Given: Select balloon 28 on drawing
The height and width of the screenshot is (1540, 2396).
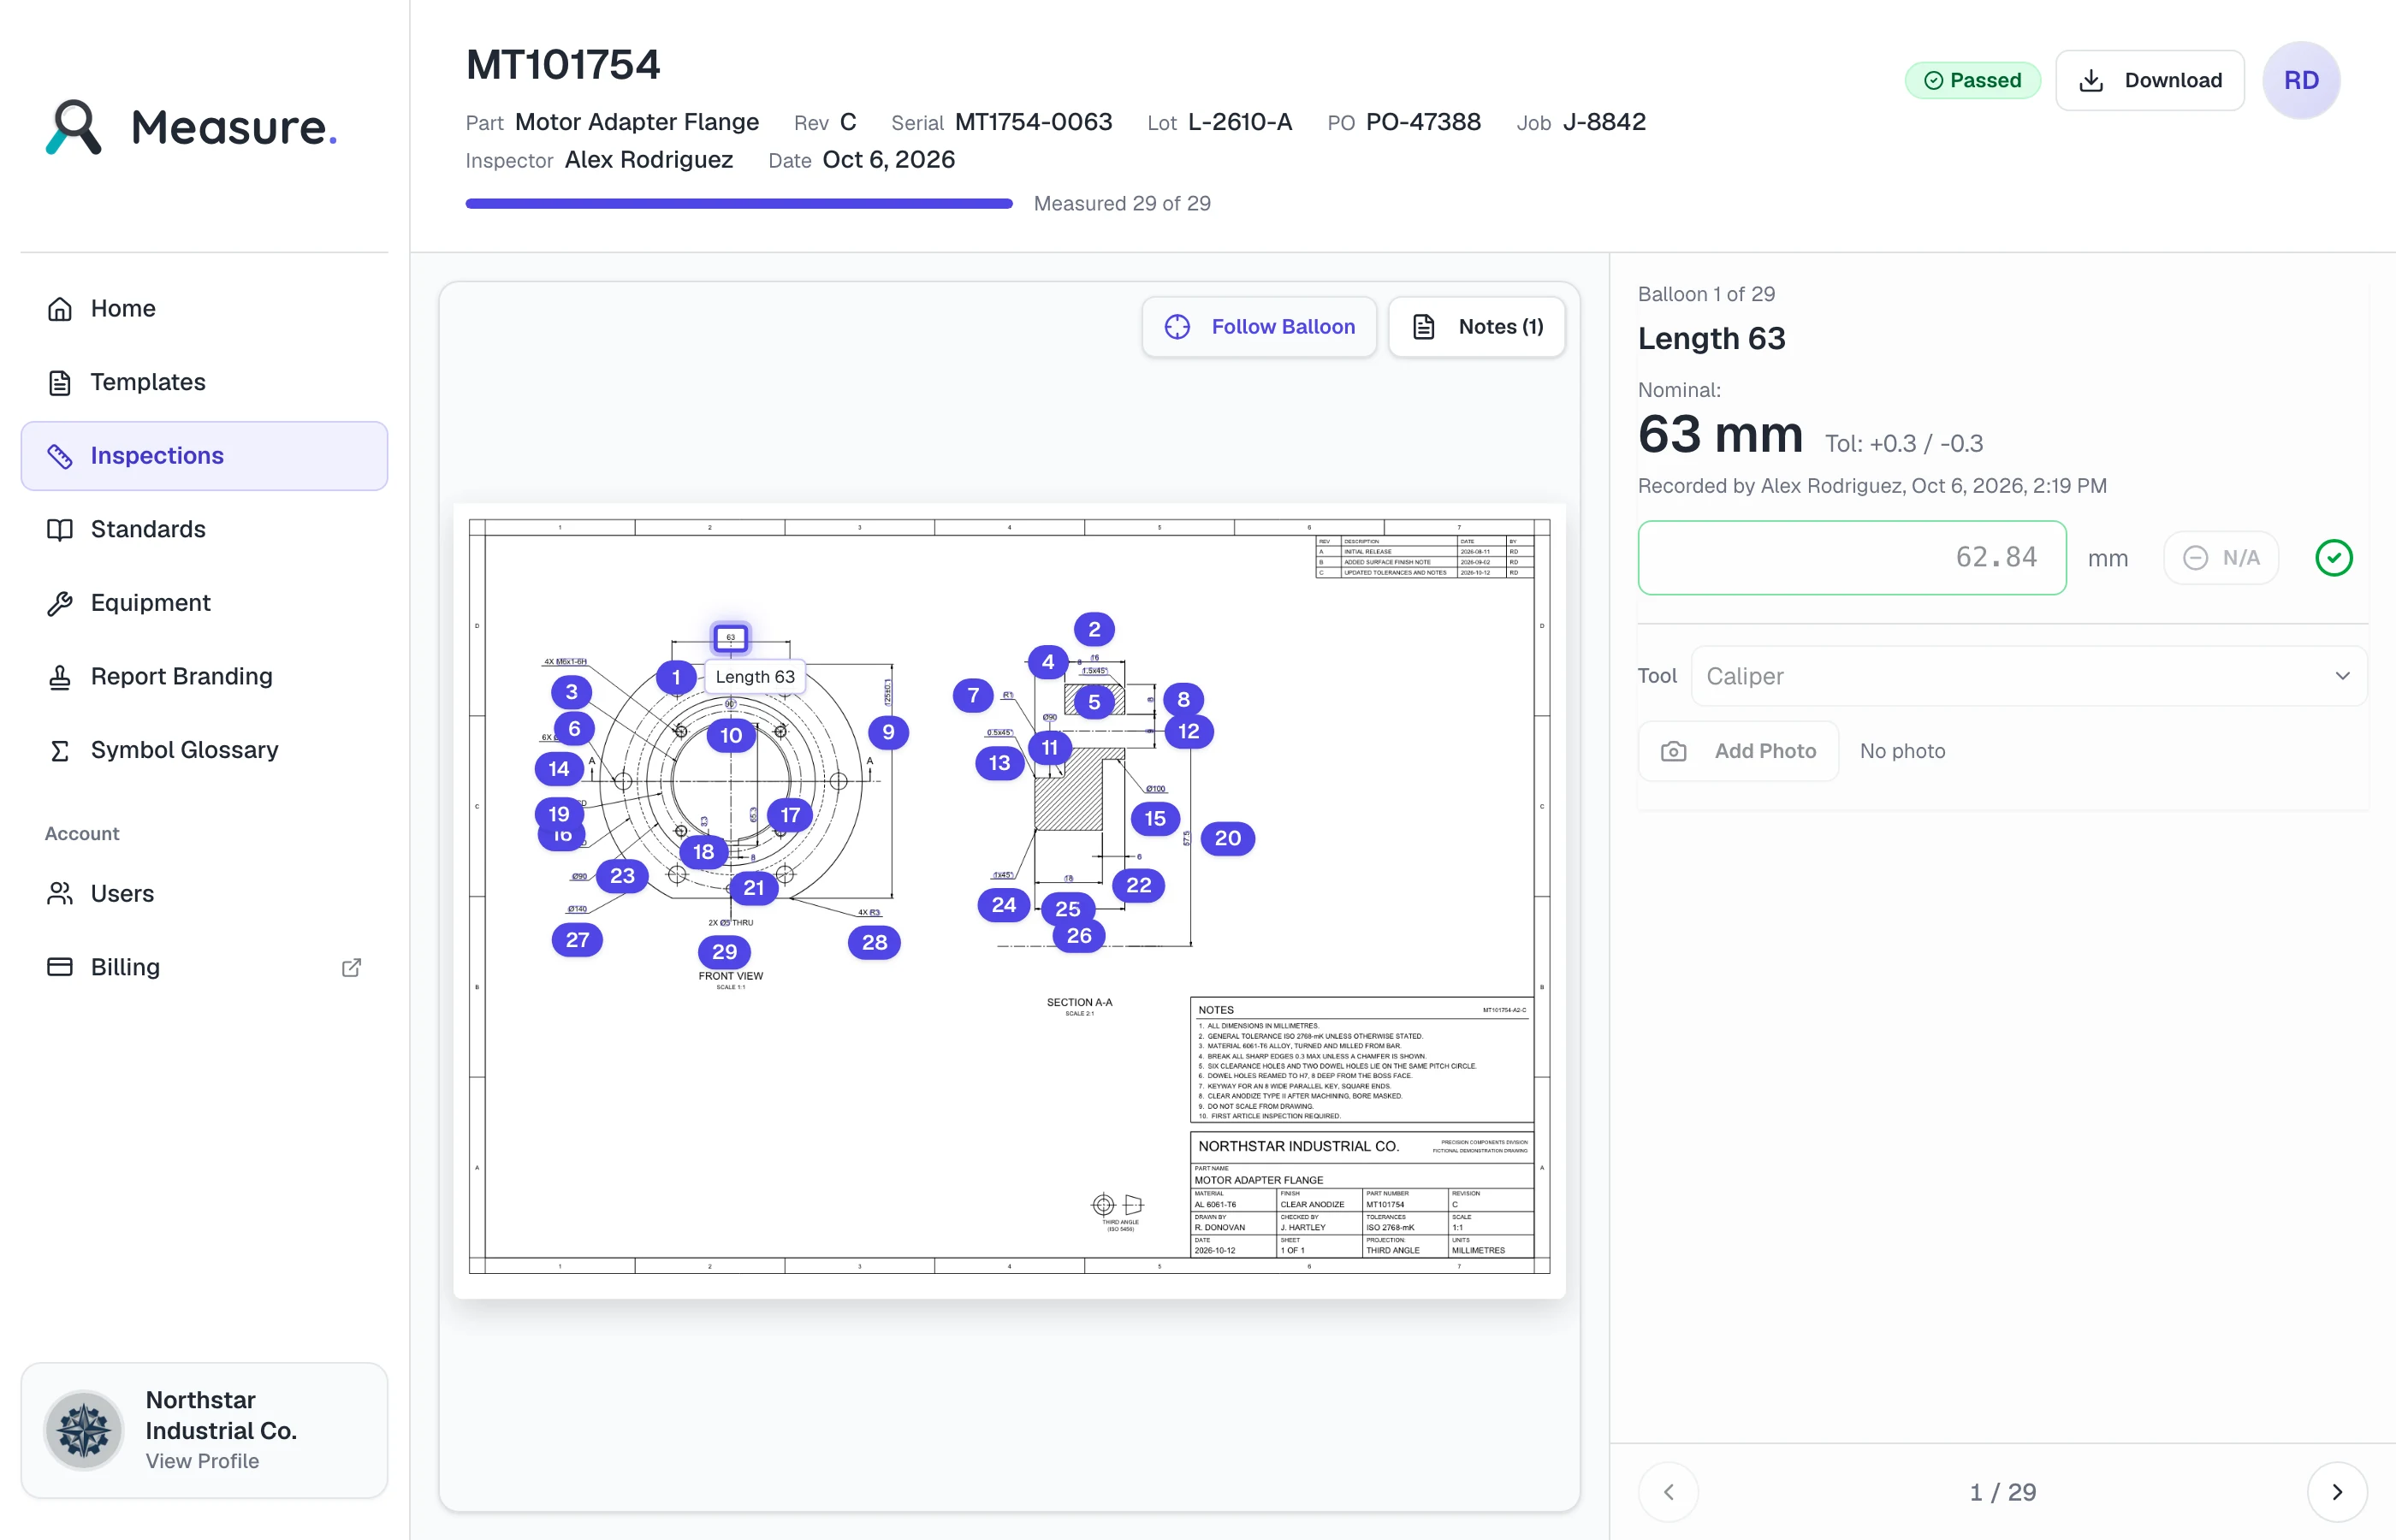Looking at the screenshot, I should point(874,942).
